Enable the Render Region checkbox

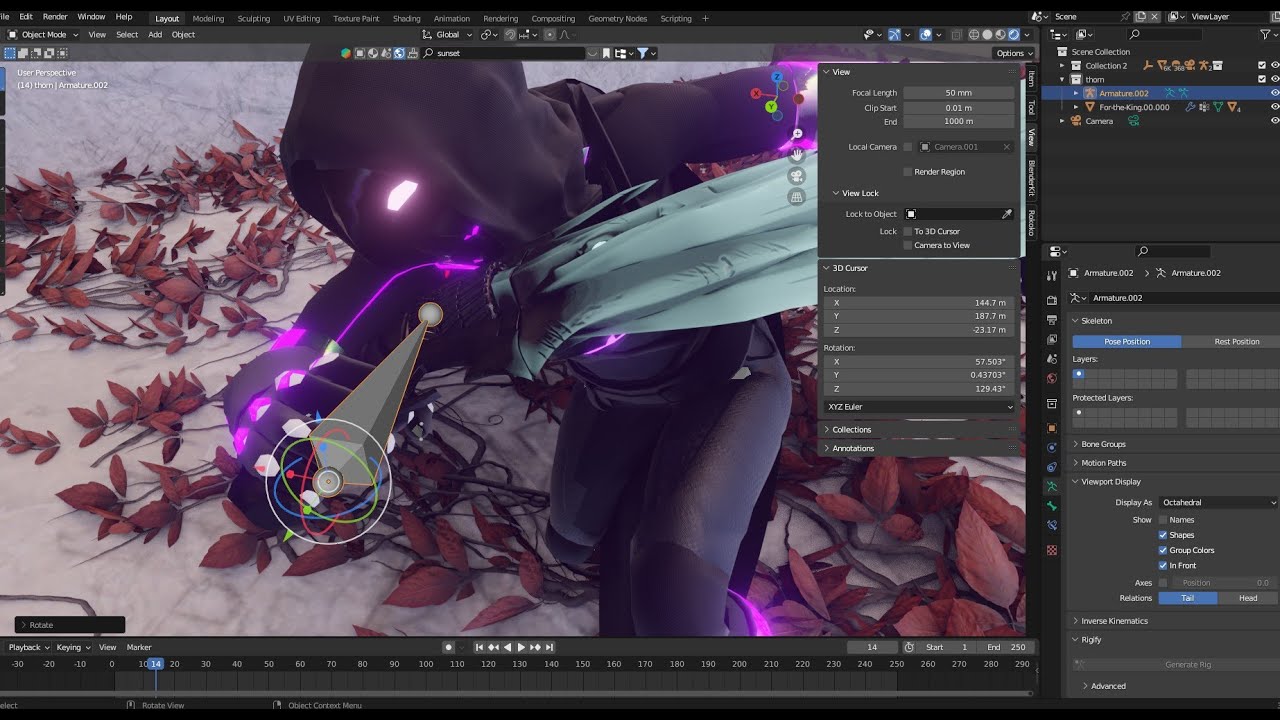coord(907,172)
